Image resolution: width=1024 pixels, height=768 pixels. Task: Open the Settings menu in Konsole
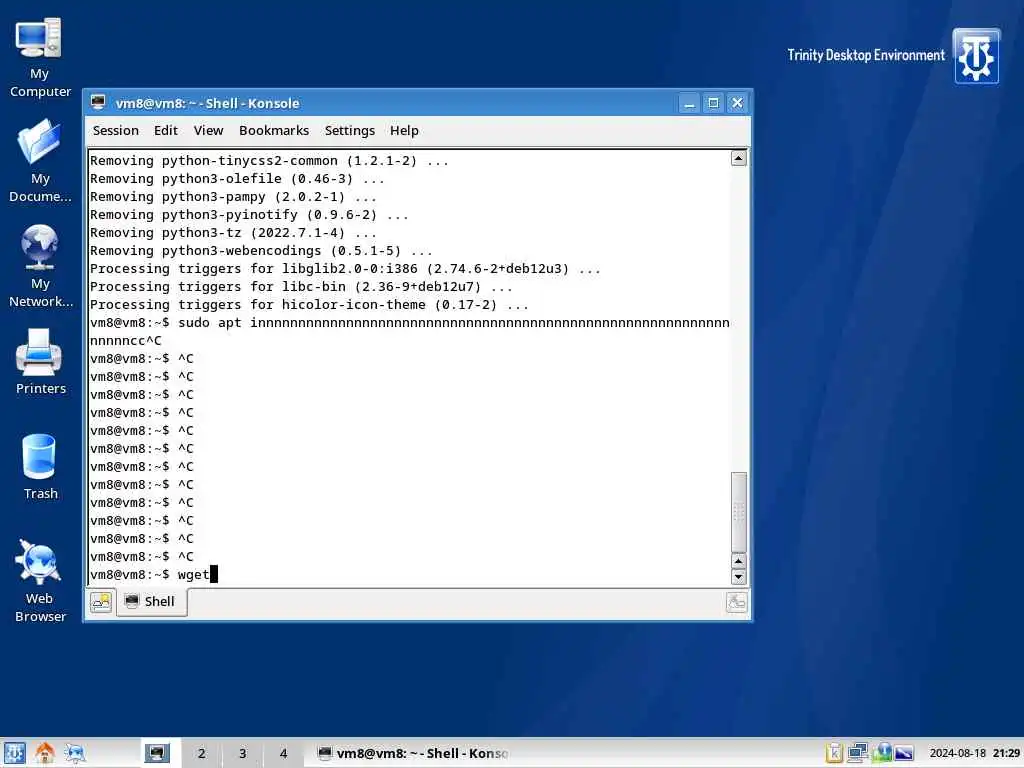click(349, 131)
